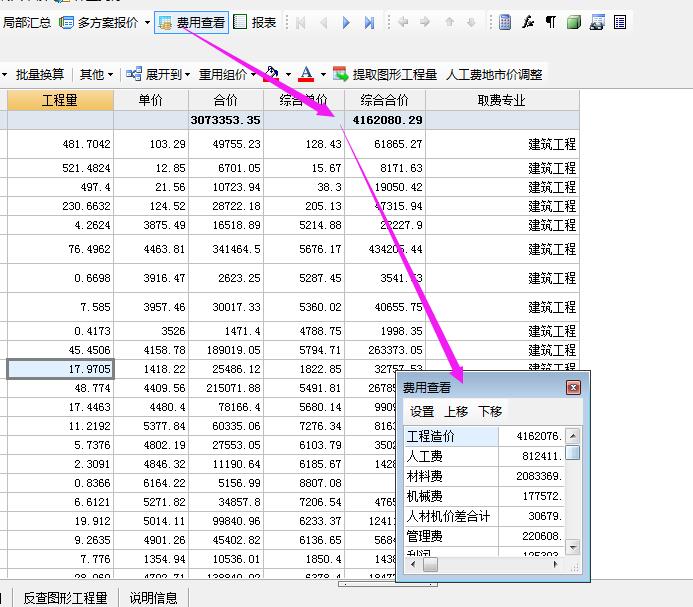693x607 pixels.
Task: Click 下移 in 费用查看 window
Action: pos(490,412)
